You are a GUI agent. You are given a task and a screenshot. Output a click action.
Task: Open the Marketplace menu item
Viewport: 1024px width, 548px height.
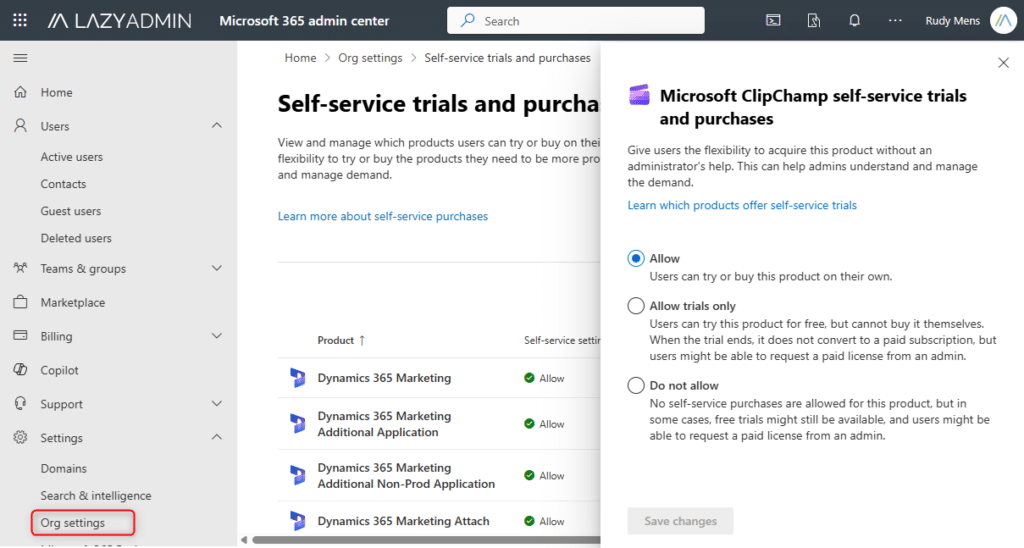[x=72, y=302]
